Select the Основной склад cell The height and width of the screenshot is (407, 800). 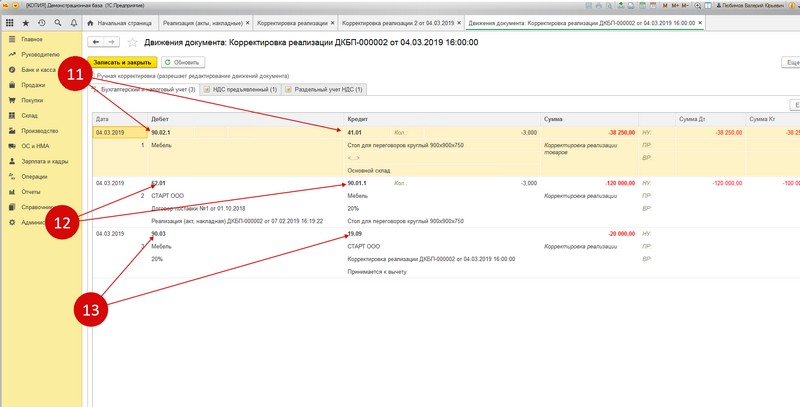442,171
